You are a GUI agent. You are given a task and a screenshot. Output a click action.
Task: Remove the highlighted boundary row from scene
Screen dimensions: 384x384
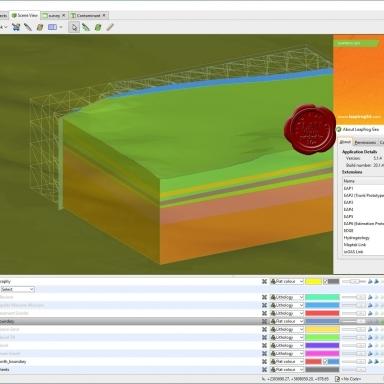click(x=264, y=321)
